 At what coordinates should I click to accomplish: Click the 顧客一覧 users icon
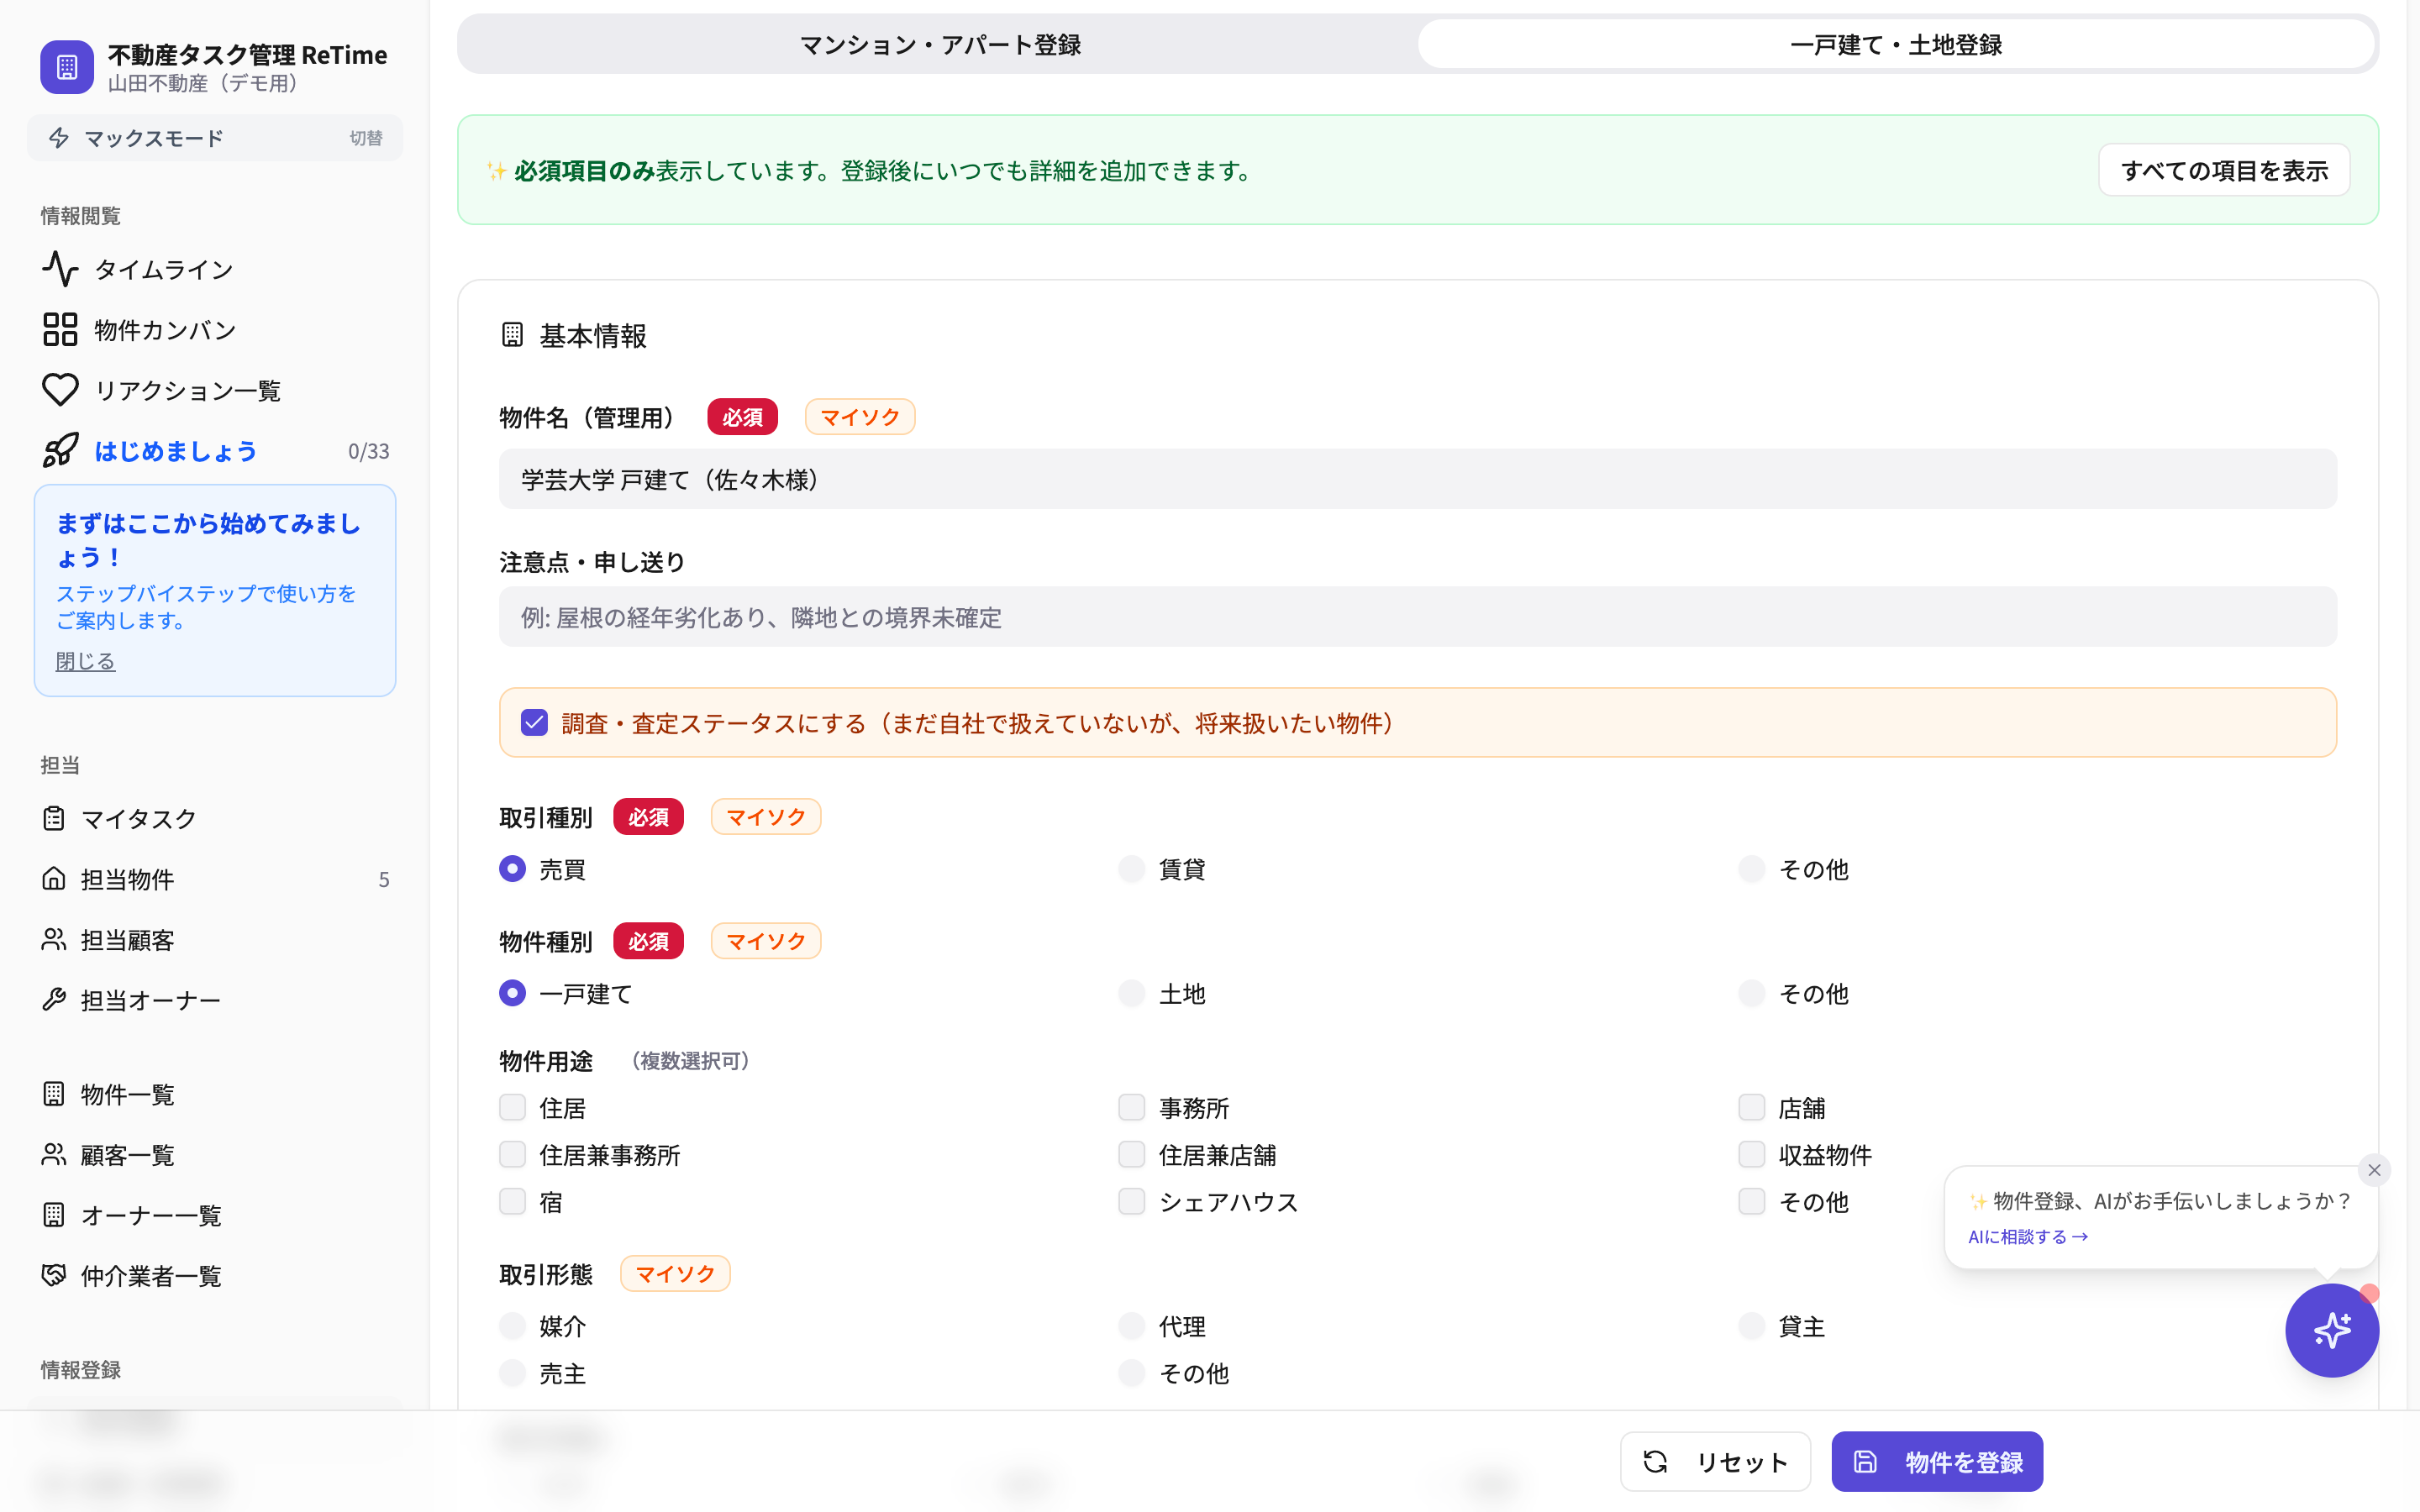[x=54, y=1154]
